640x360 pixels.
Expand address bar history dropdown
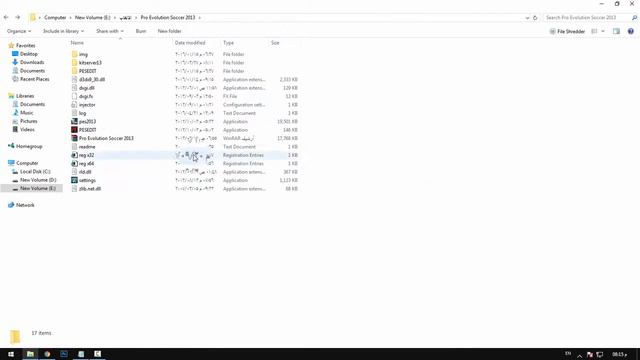(x=527, y=18)
